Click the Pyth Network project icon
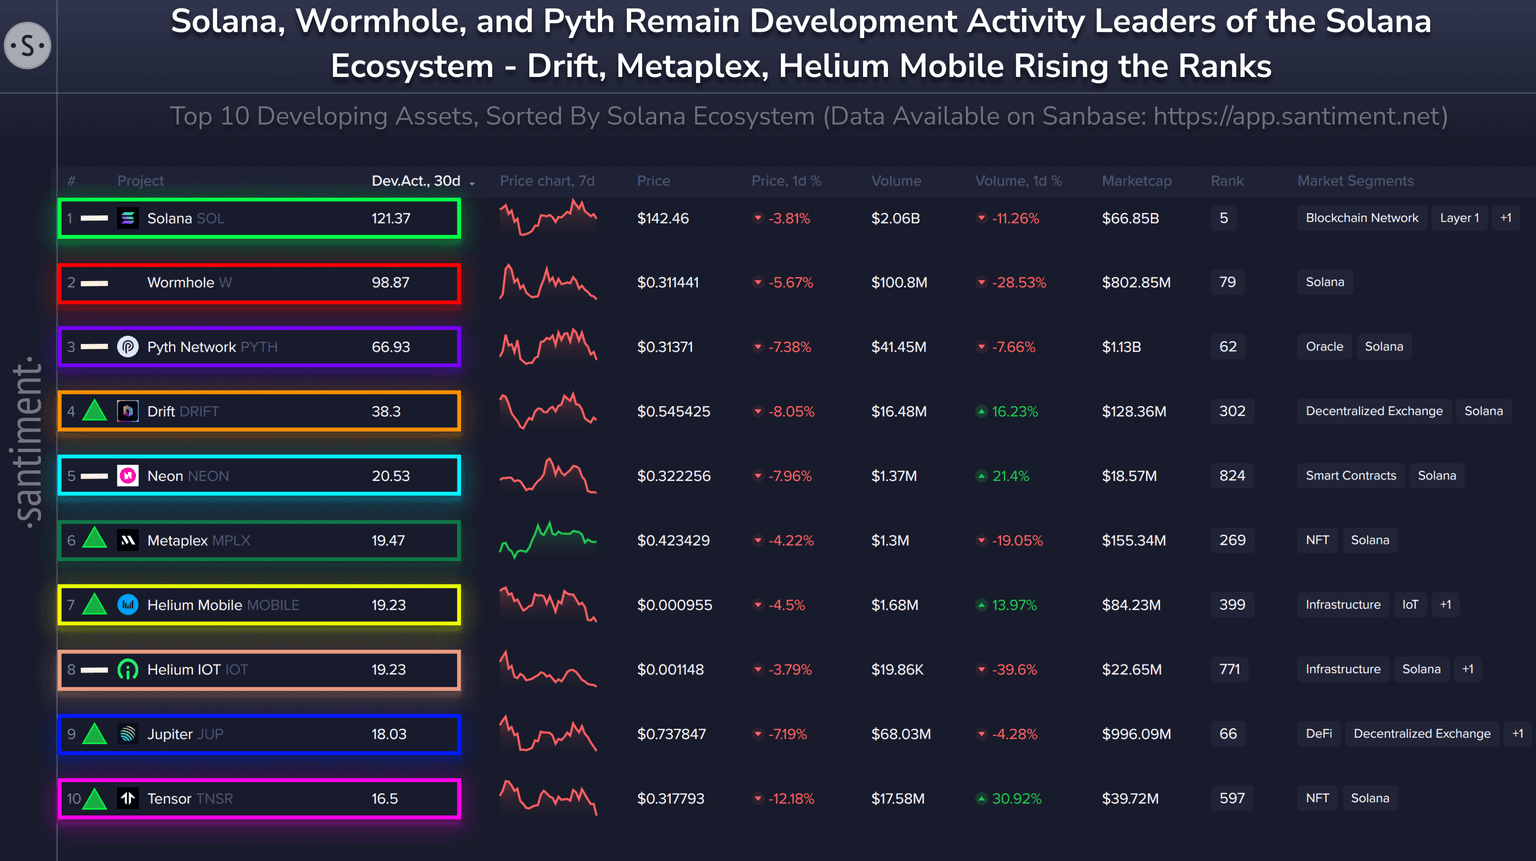 128,347
